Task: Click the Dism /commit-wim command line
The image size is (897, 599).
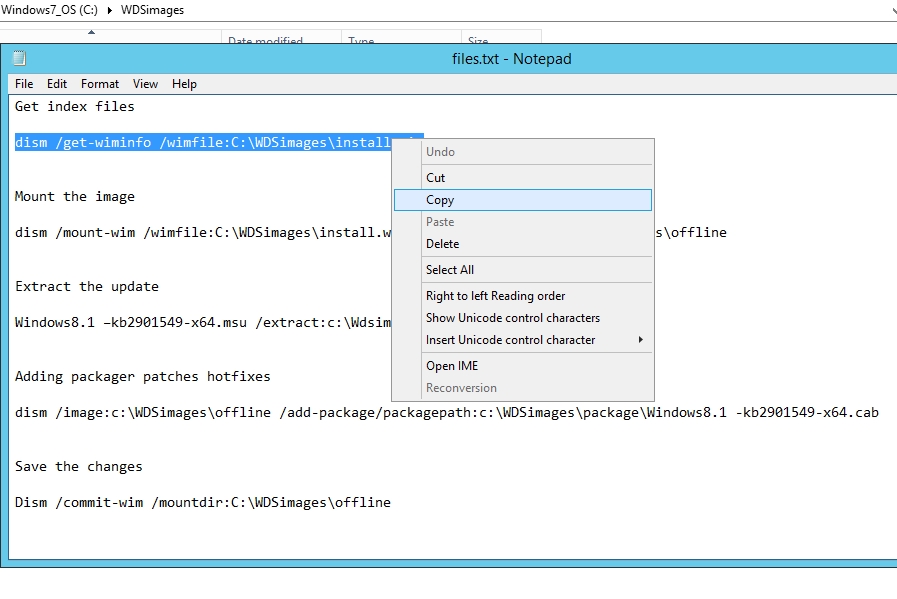Action: pos(203,502)
